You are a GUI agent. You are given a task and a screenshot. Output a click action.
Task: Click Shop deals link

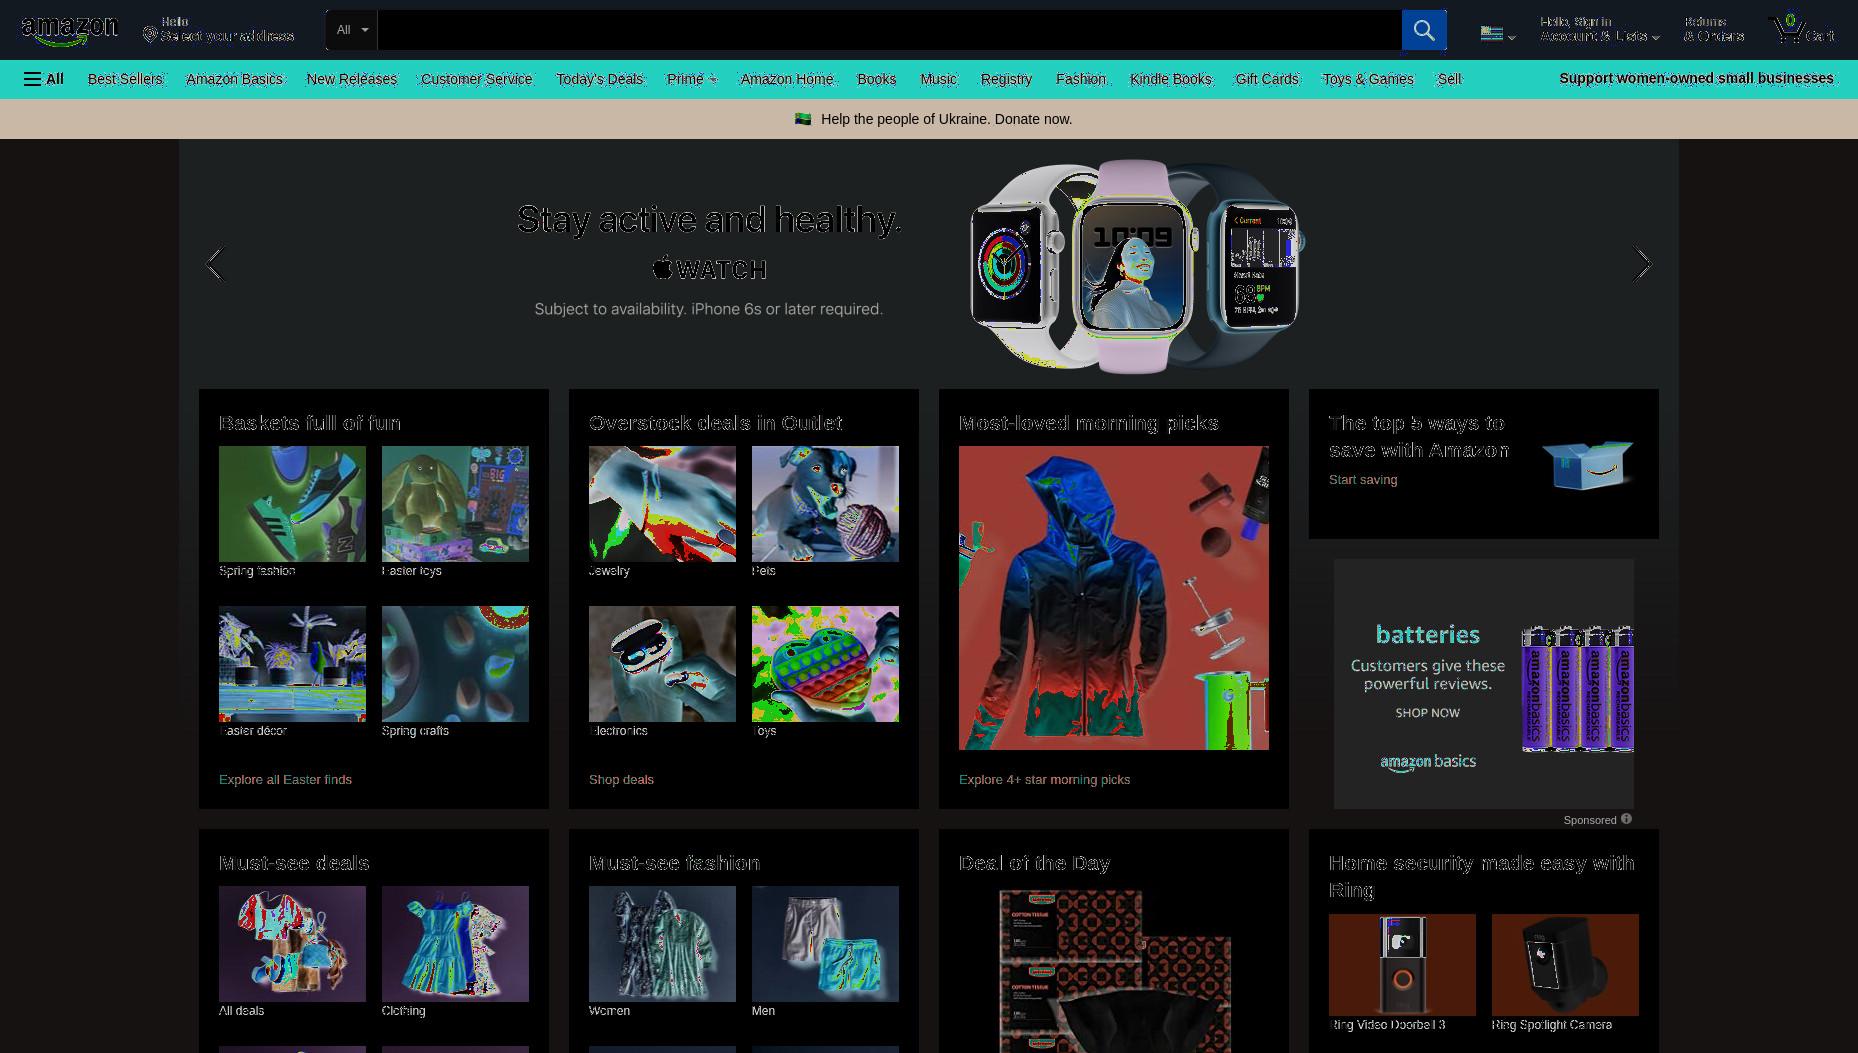(621, 779)
